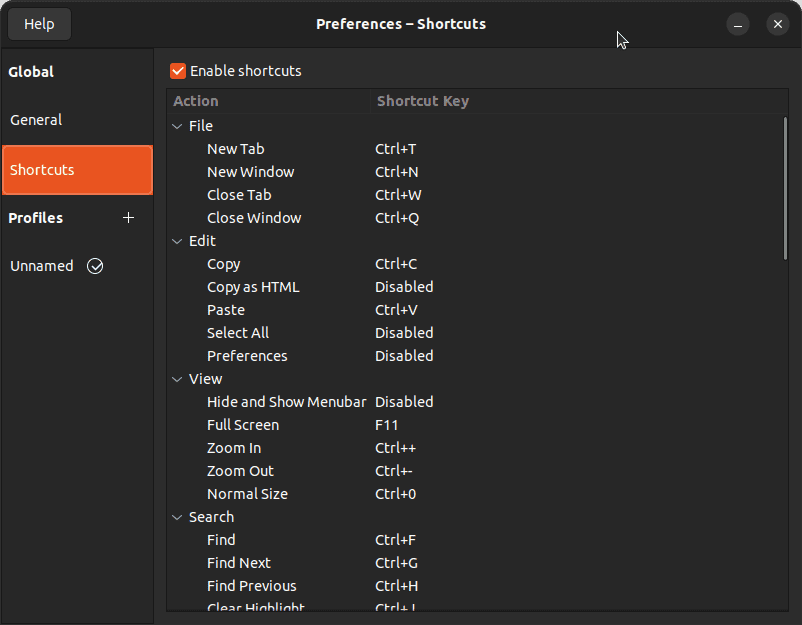Edit the Ctrl+W shortcut key

(x=398, y=195)
